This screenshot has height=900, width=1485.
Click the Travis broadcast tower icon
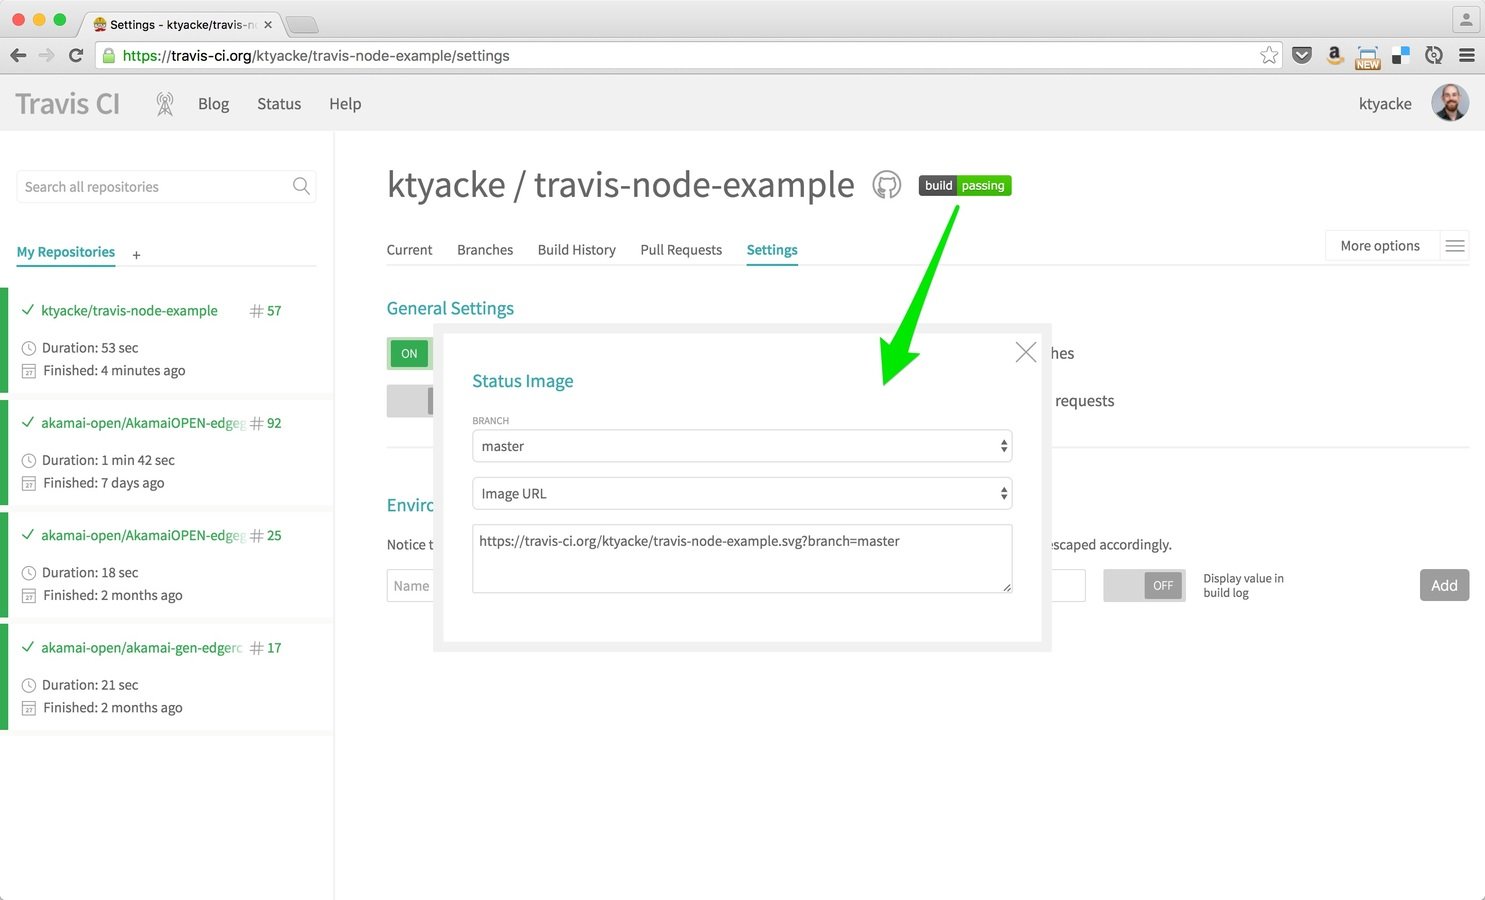[165, 103]
